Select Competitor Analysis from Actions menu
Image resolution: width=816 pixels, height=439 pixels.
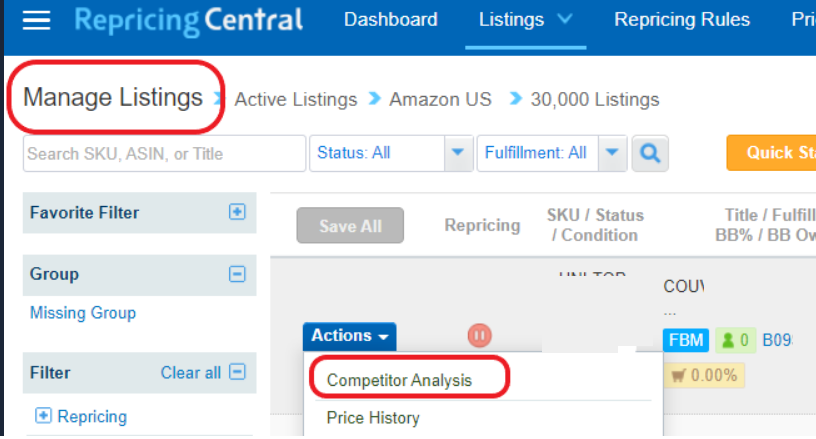tap(399, 380)
